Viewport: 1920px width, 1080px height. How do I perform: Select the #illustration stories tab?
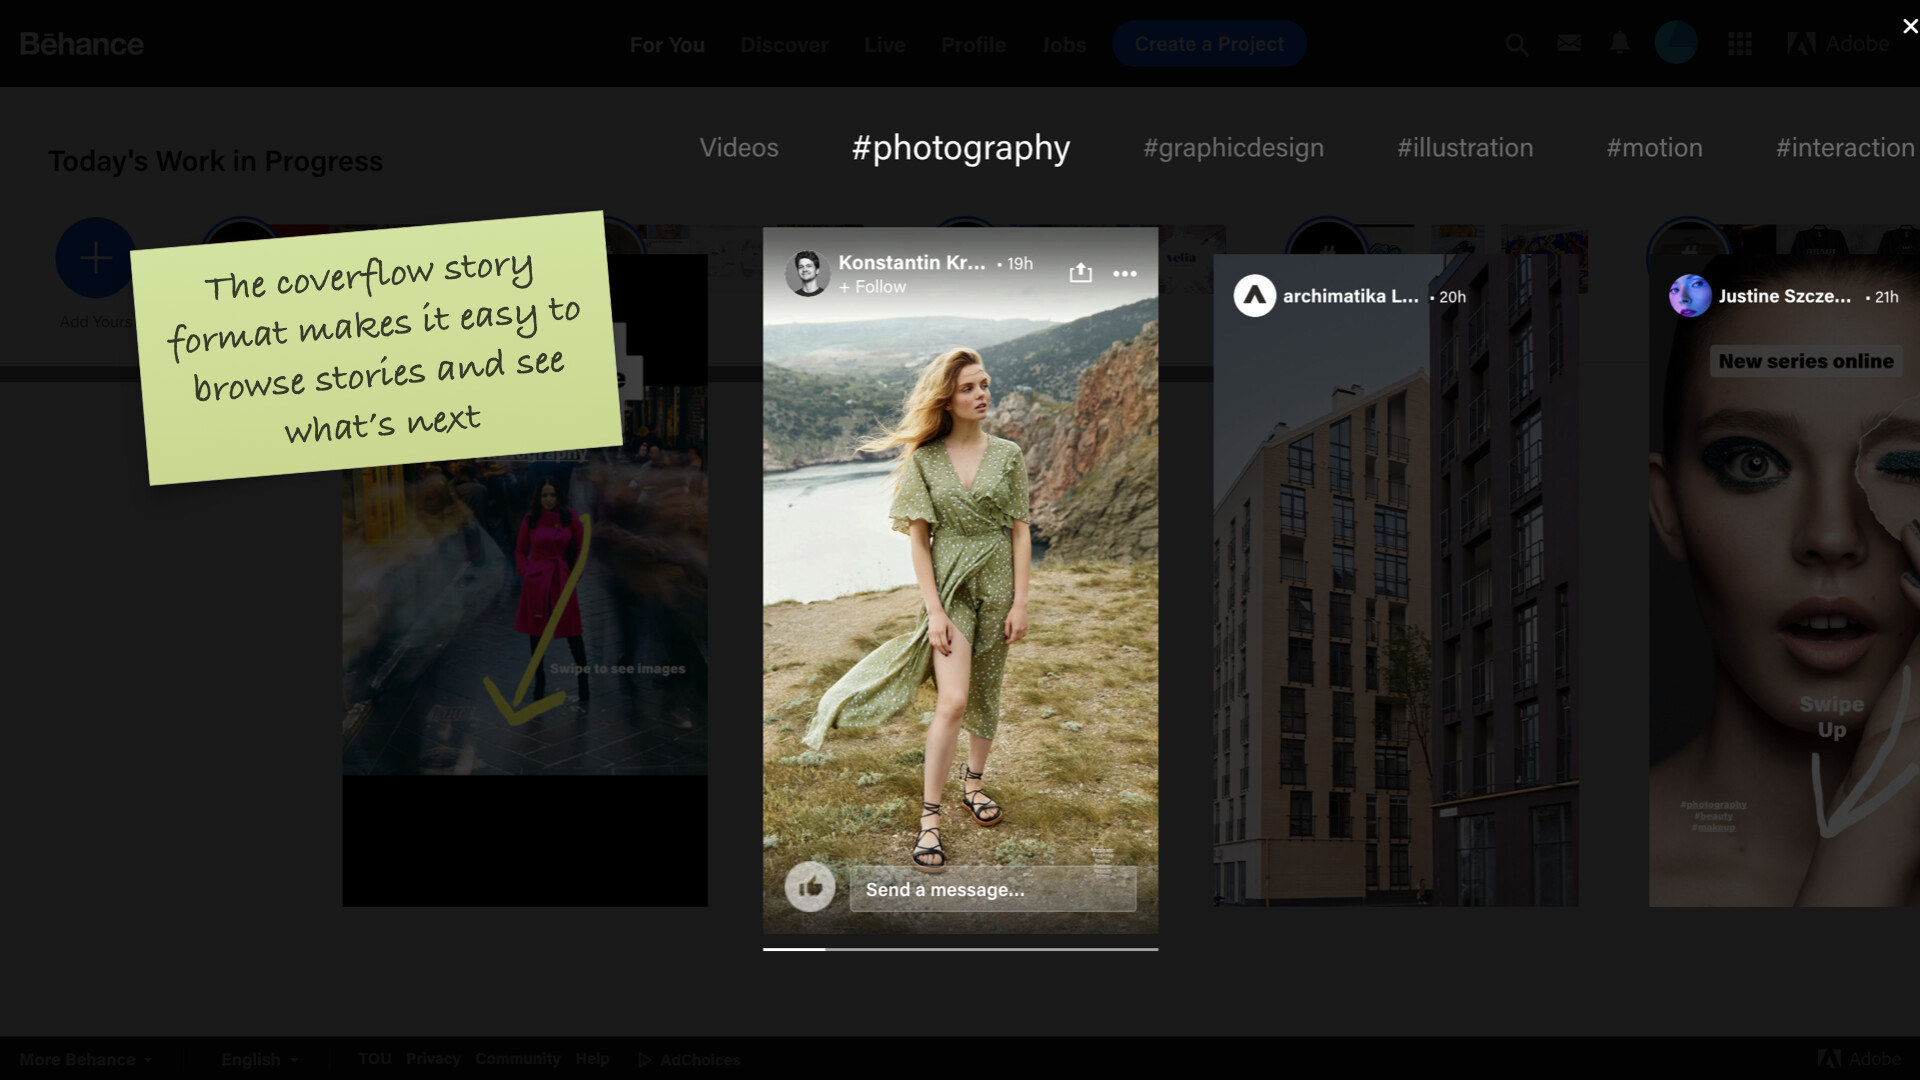click(x=1464, y=148)
